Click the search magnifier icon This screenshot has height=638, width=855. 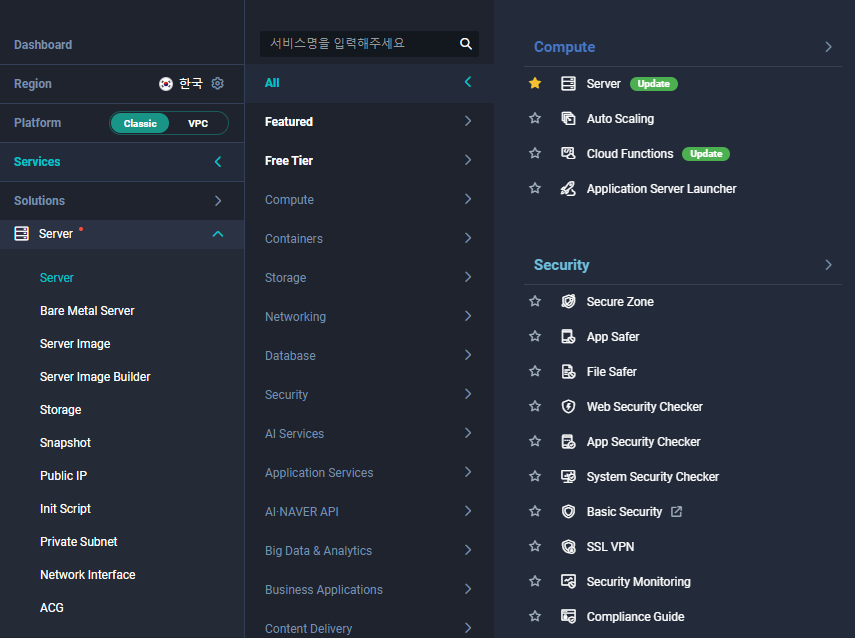point(466,44)
